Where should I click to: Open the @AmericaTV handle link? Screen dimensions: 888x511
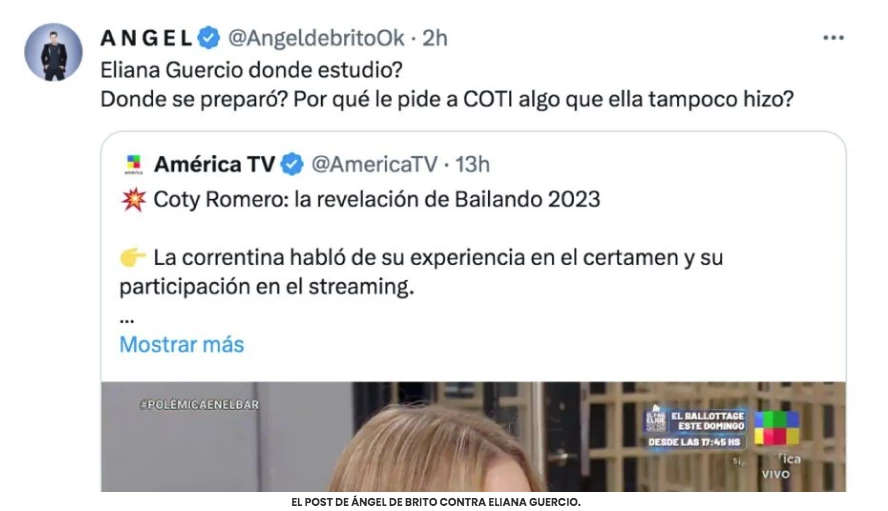point(374,164)
